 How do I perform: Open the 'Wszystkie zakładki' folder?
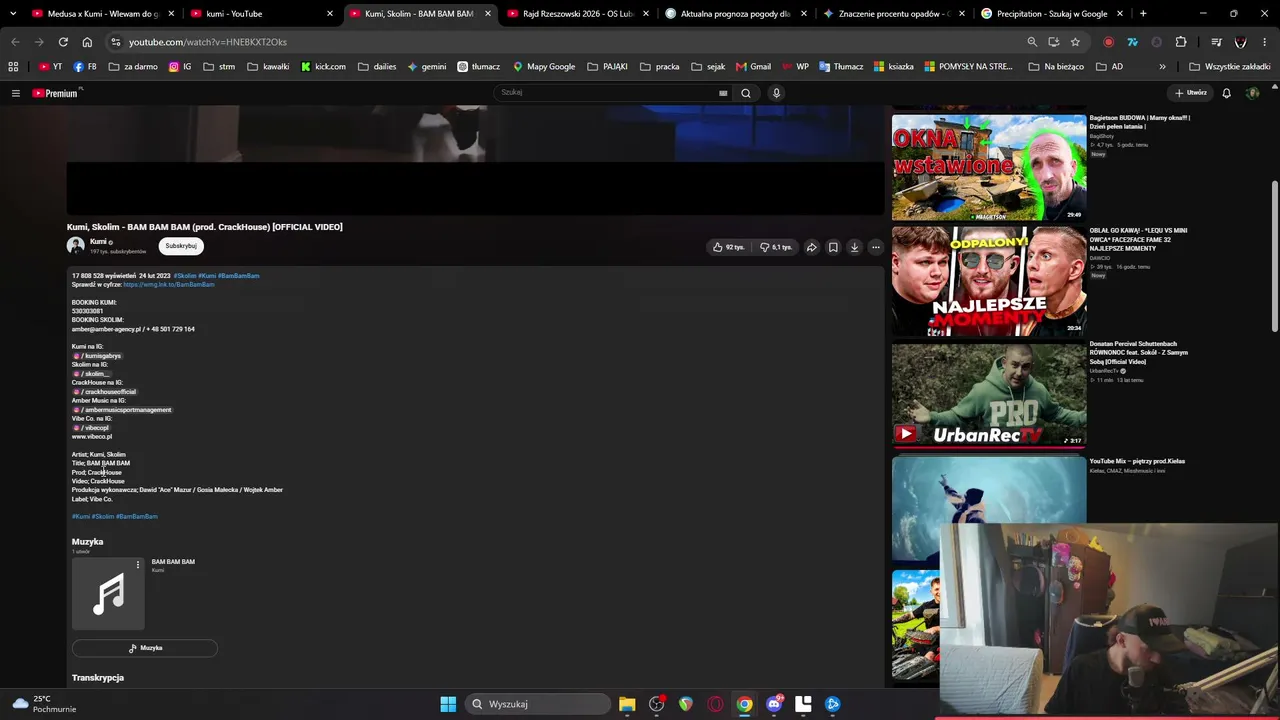click(x=1229, y=66)
